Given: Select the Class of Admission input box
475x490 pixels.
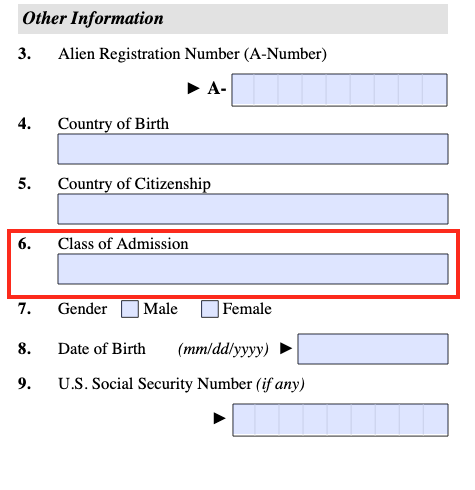Looking at the screenshot, I should point(253,269).
